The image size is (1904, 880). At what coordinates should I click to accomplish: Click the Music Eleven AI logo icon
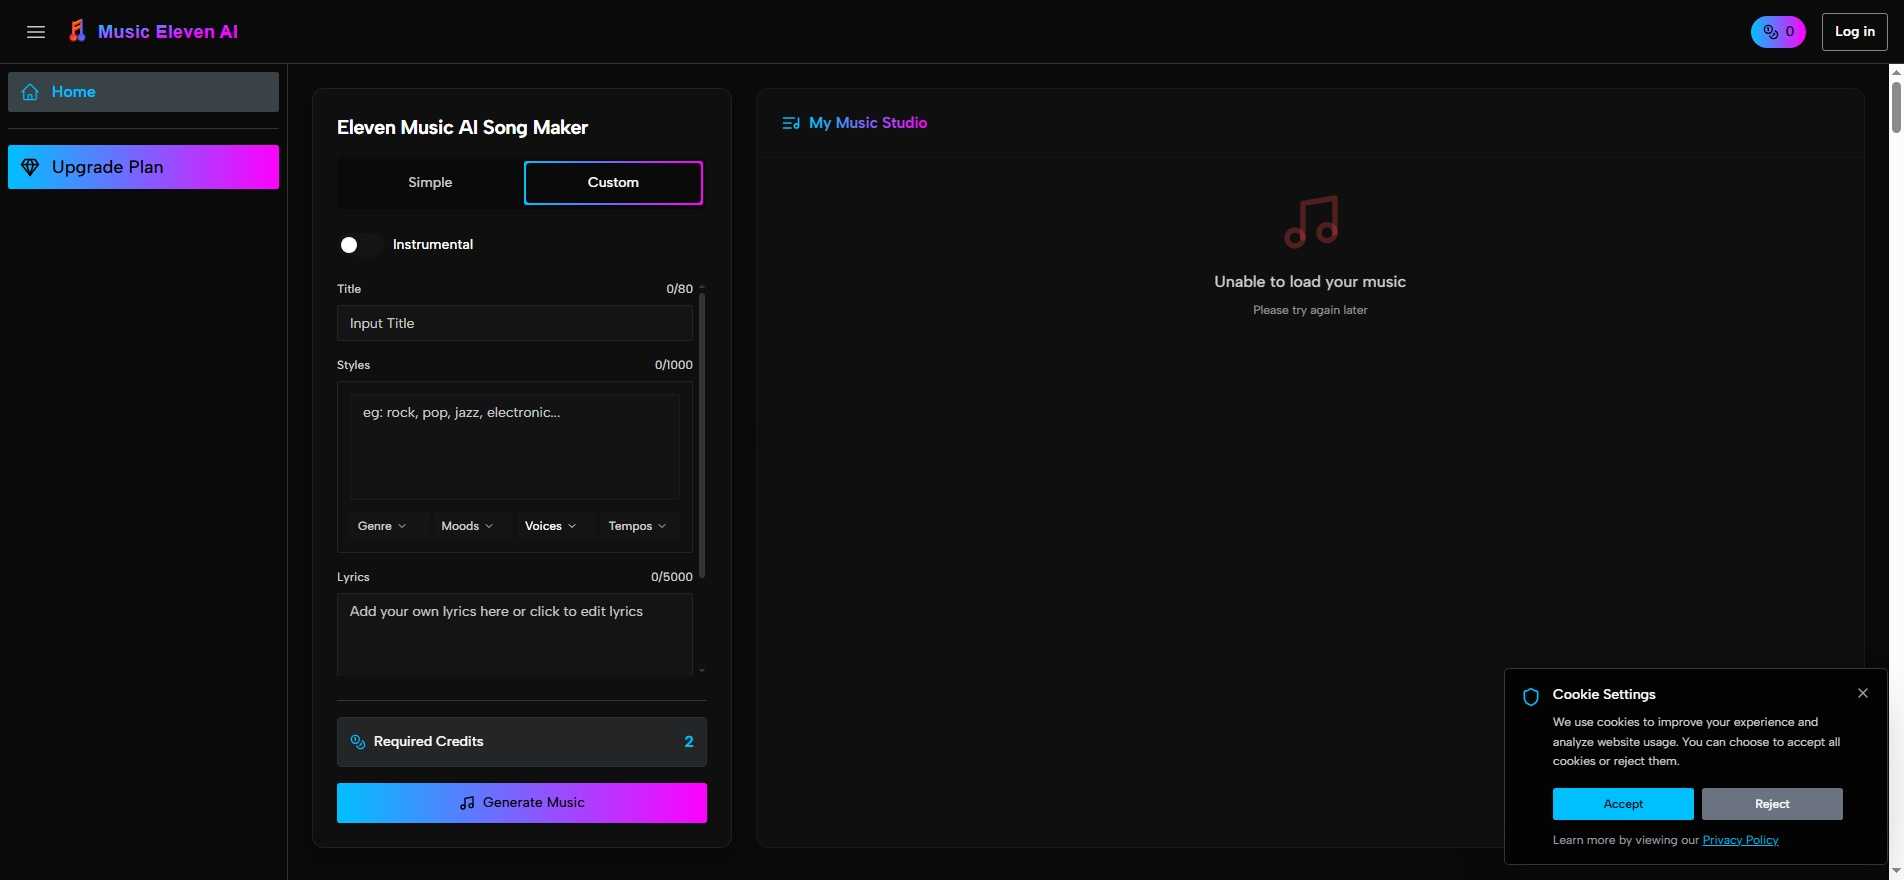point(77,32)
